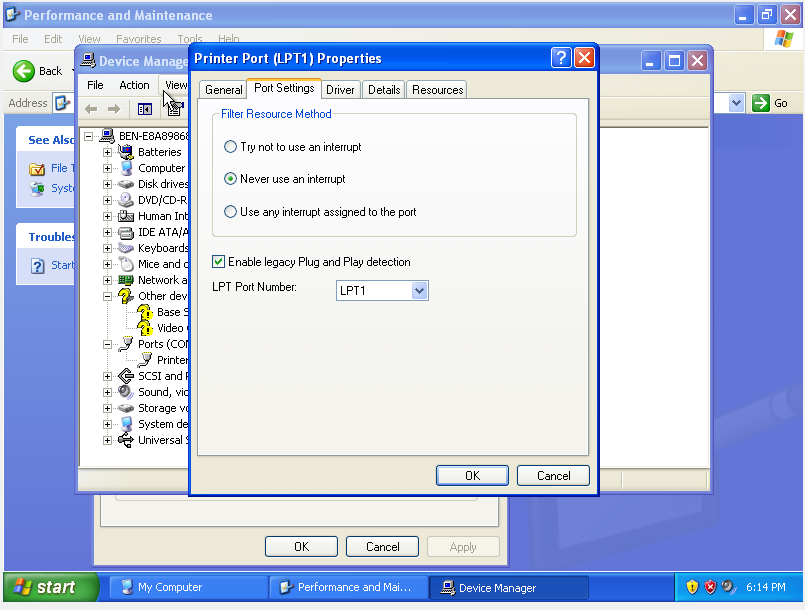Click the Human Interface Devices icon

tap(126, 216)
